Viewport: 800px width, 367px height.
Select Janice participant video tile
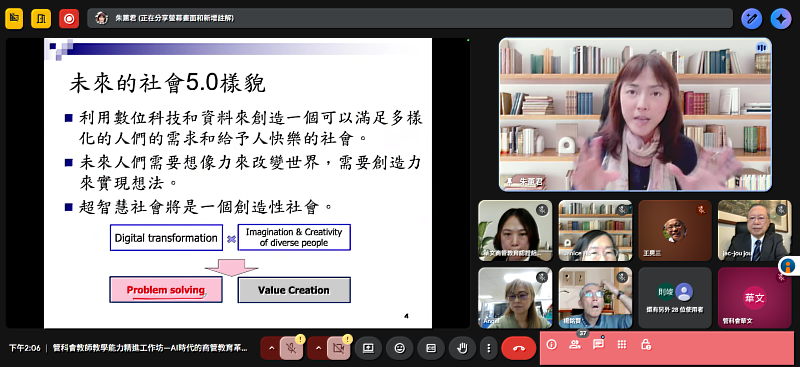(x=595, y=230)
